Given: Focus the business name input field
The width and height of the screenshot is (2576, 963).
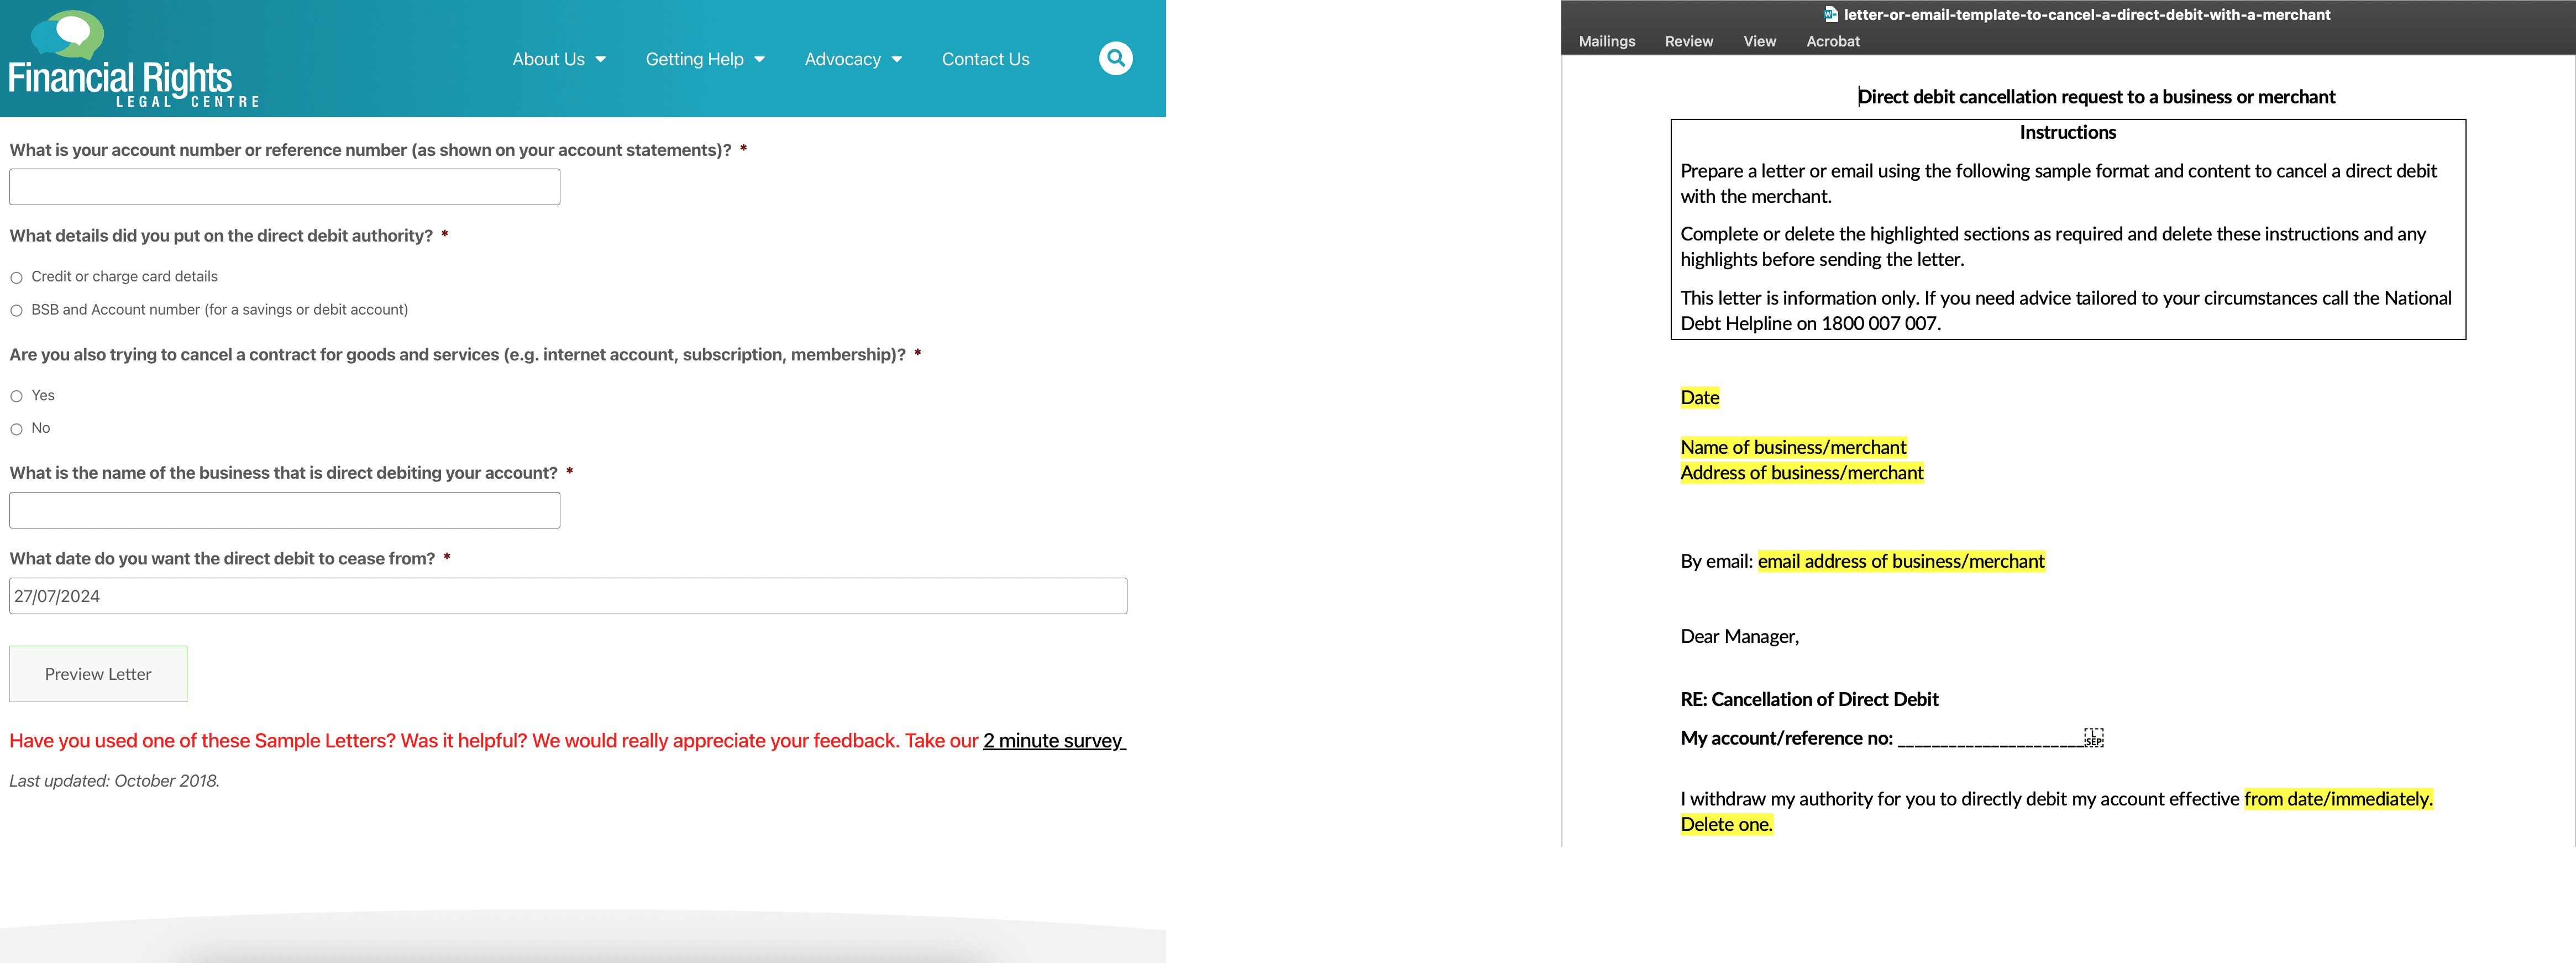Looking at the screenshot, I should click(285, 510).
